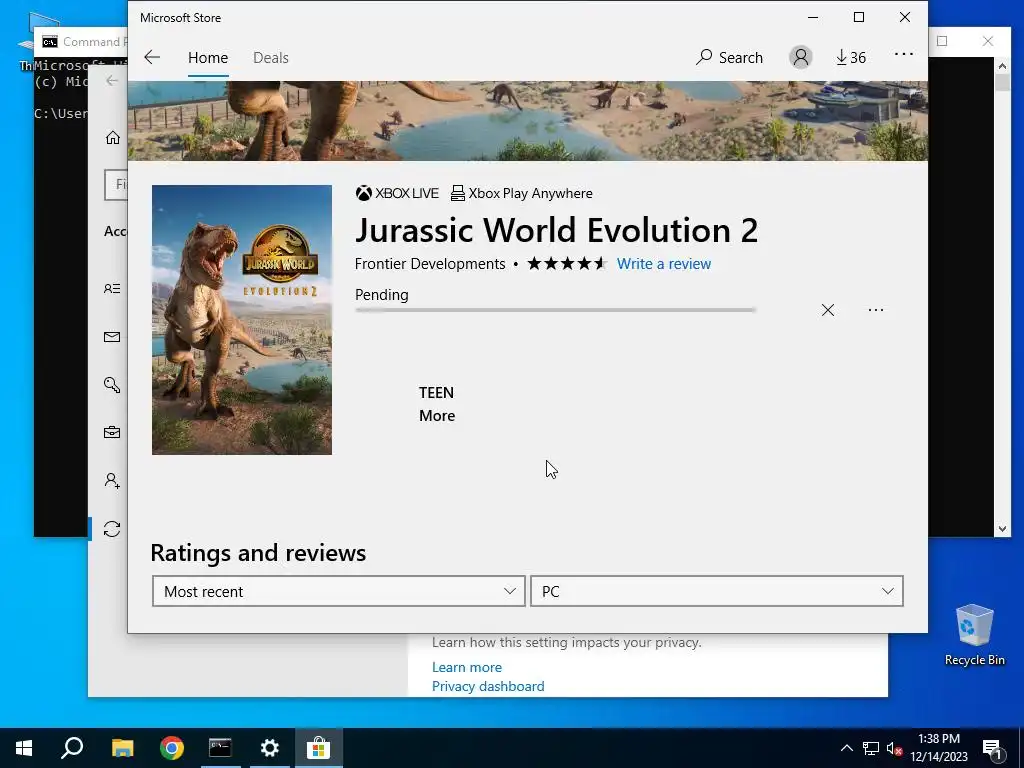
Task: Open Recycle Bin on desktop
Action: tap(974, 635)
